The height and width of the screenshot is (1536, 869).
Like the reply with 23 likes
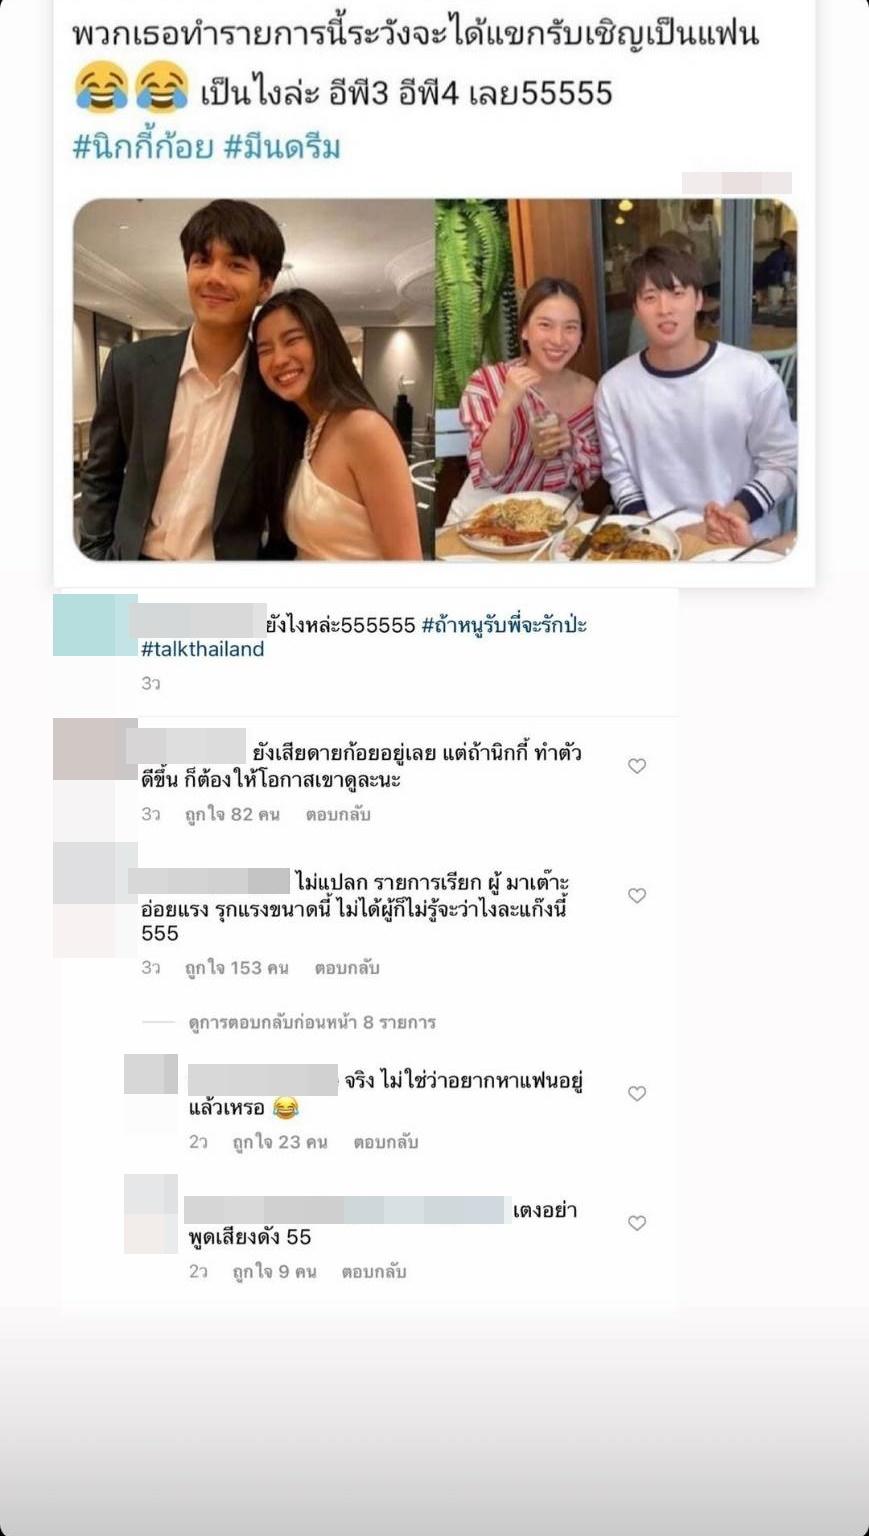637,1094
